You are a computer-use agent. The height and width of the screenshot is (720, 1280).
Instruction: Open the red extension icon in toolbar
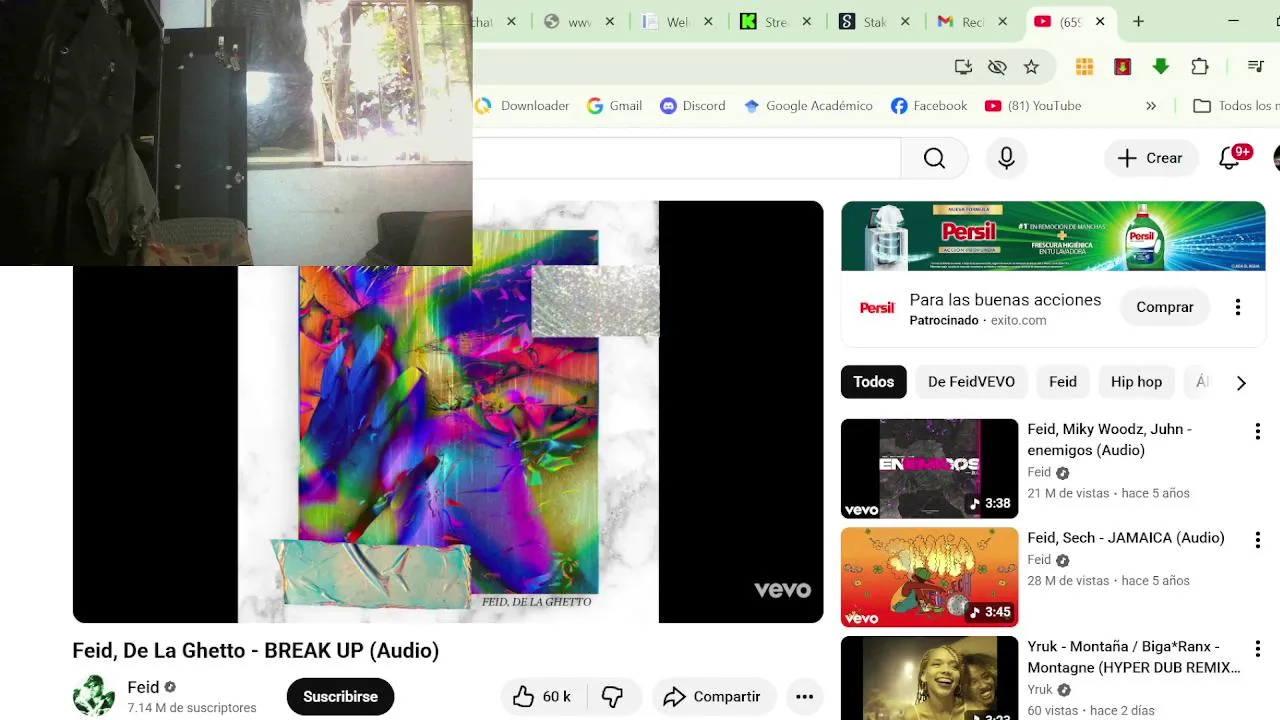click(1122, 67)
